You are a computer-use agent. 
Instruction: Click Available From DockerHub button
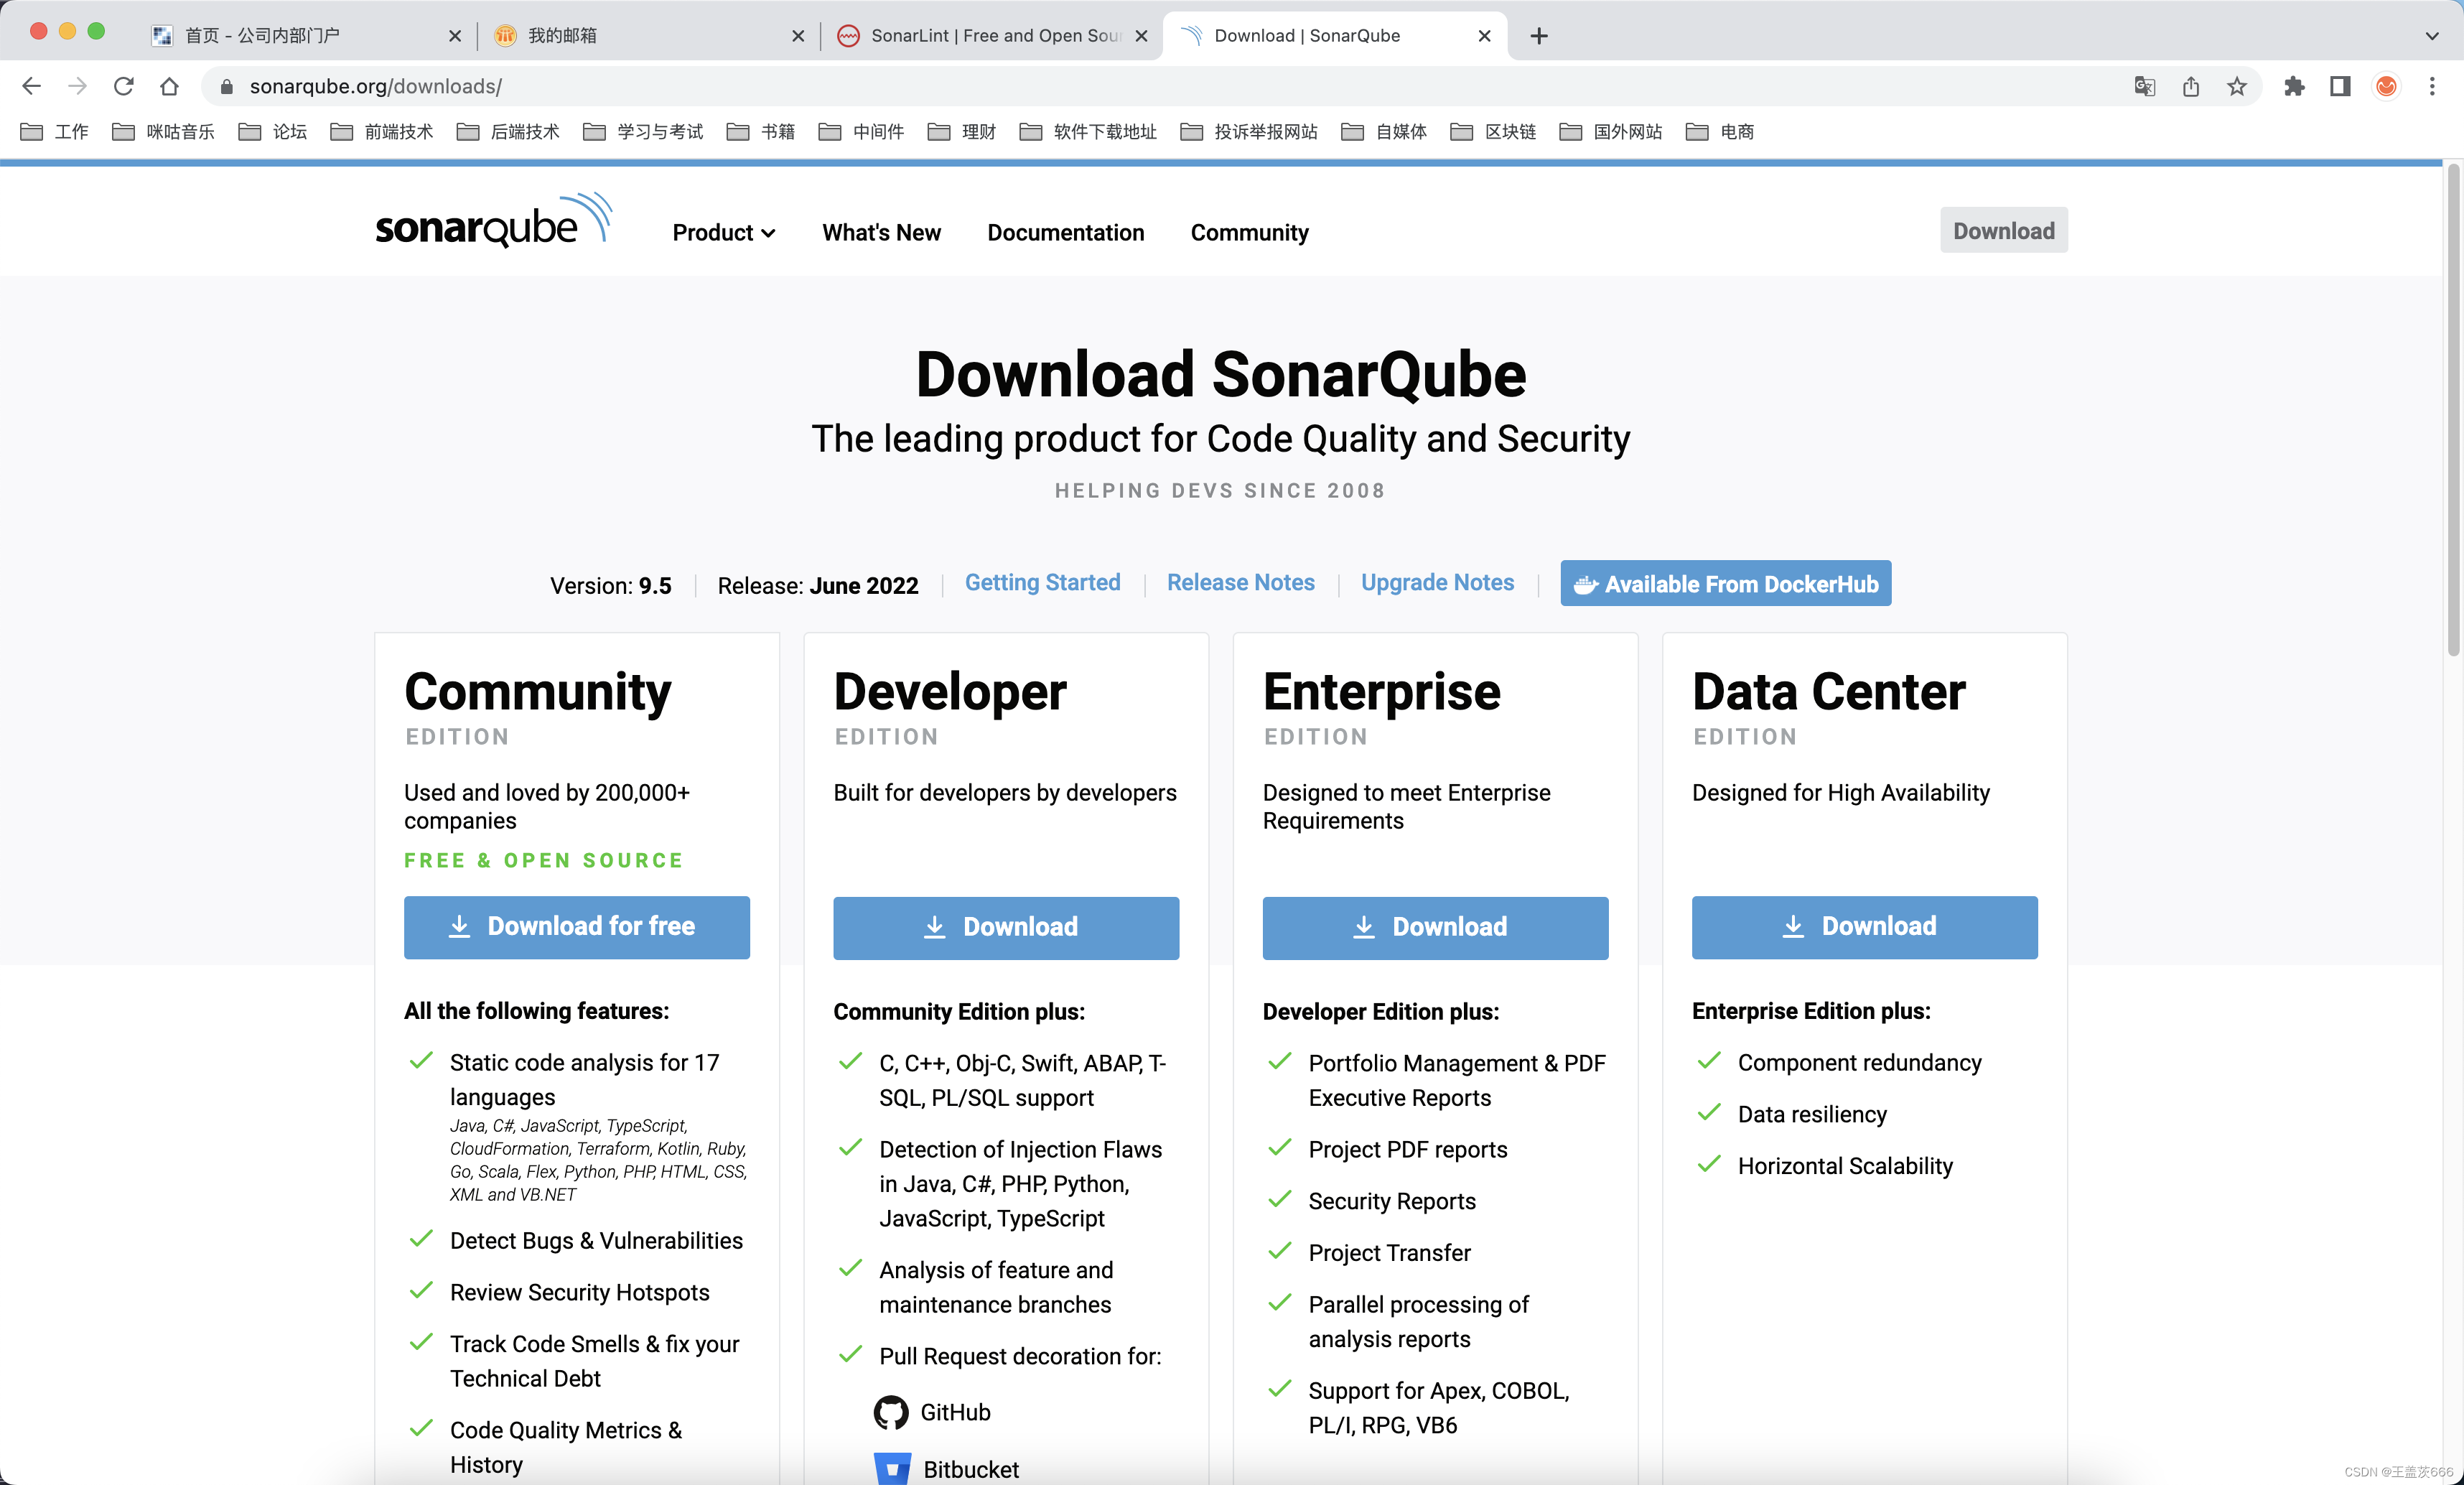click(1725, 583)
